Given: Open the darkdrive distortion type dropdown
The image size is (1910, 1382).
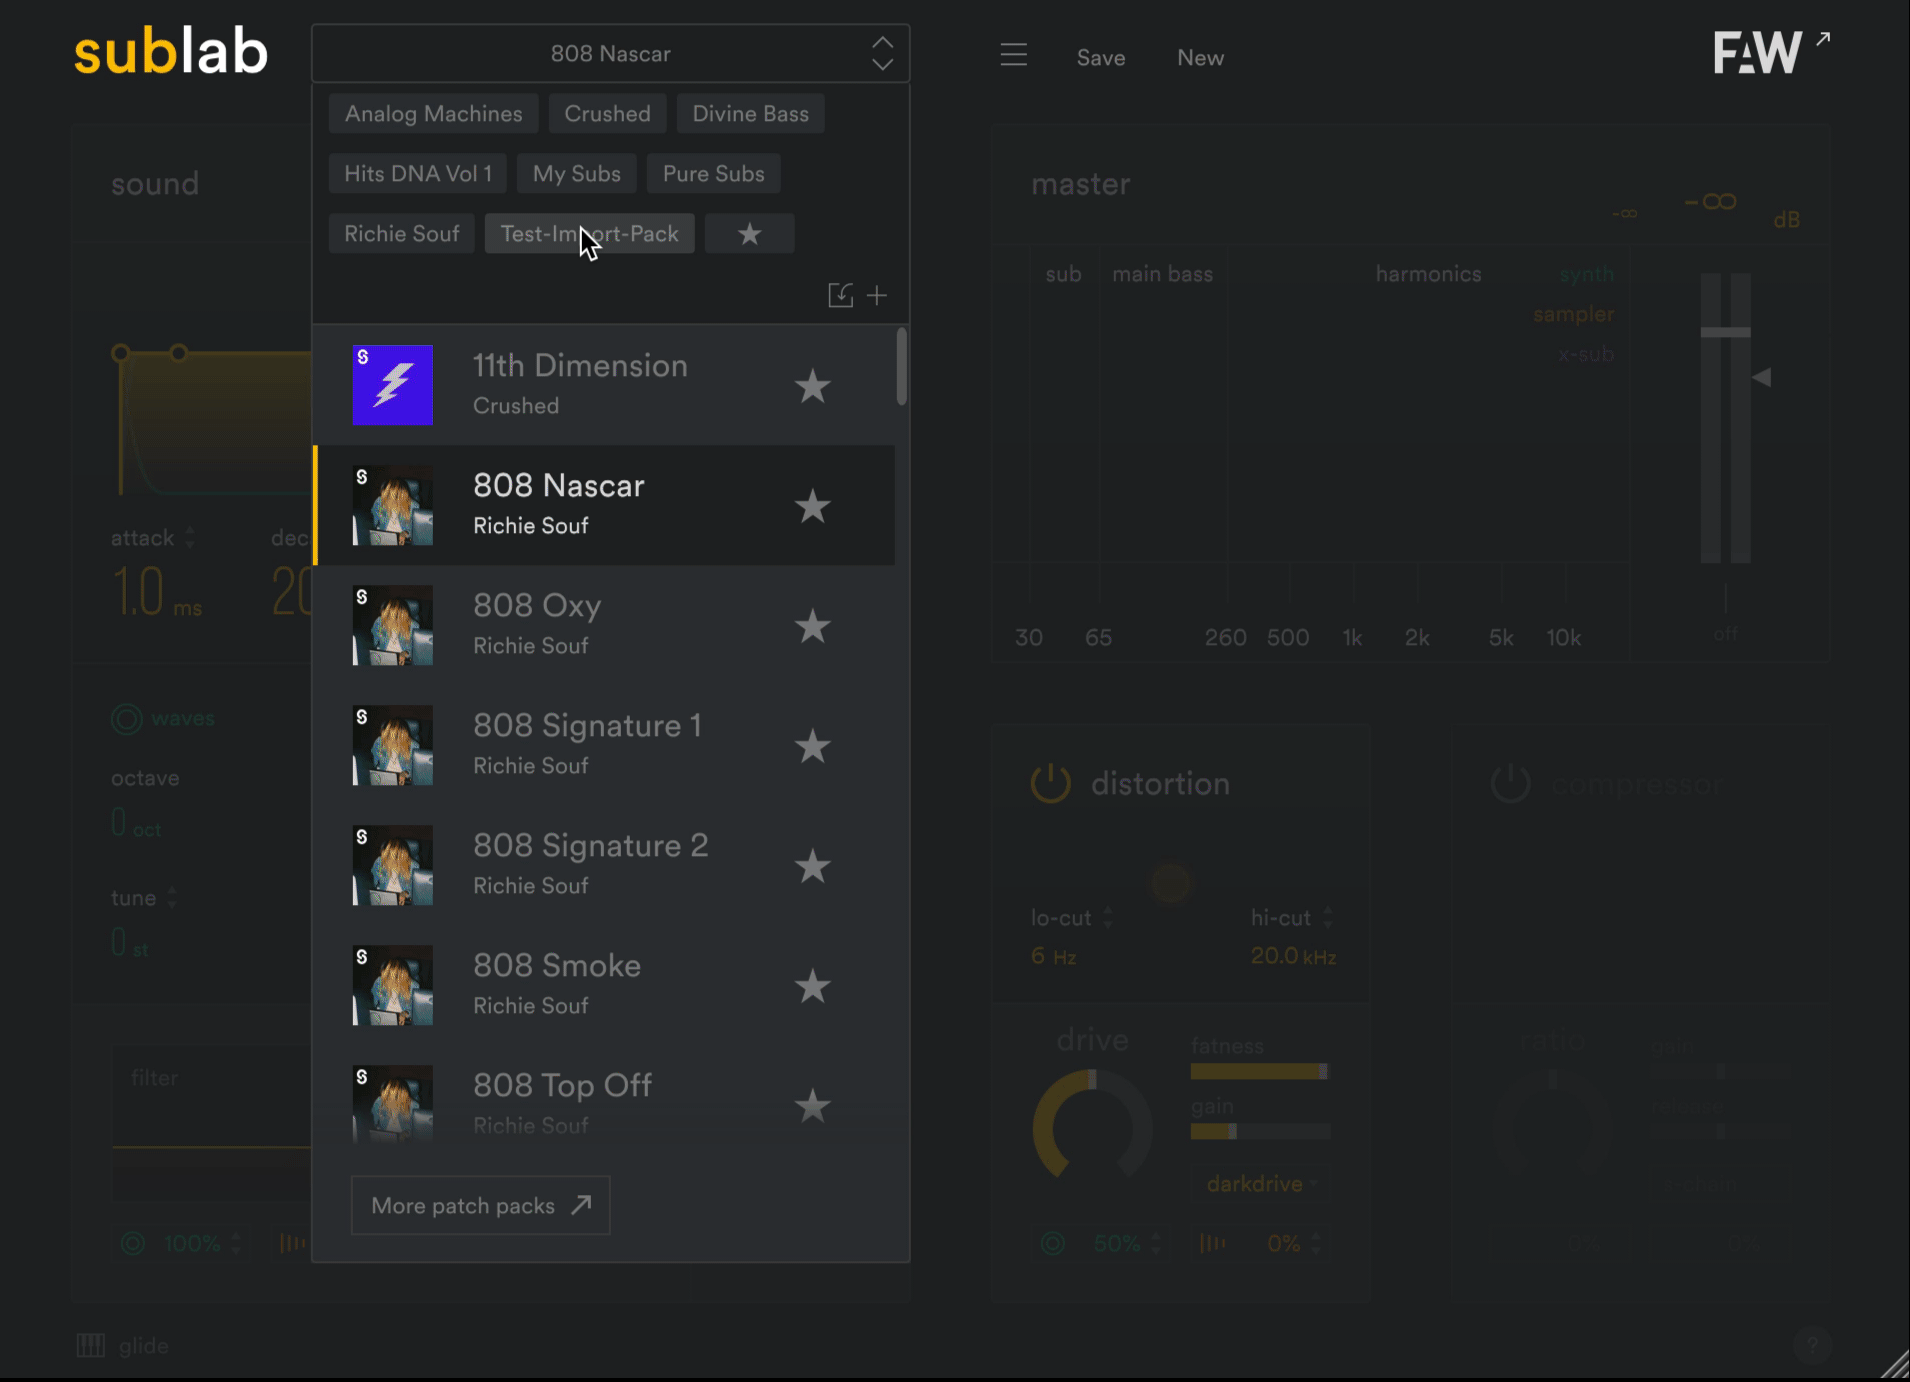Looking at the screenshot, I should [x=1260, y=1184].
